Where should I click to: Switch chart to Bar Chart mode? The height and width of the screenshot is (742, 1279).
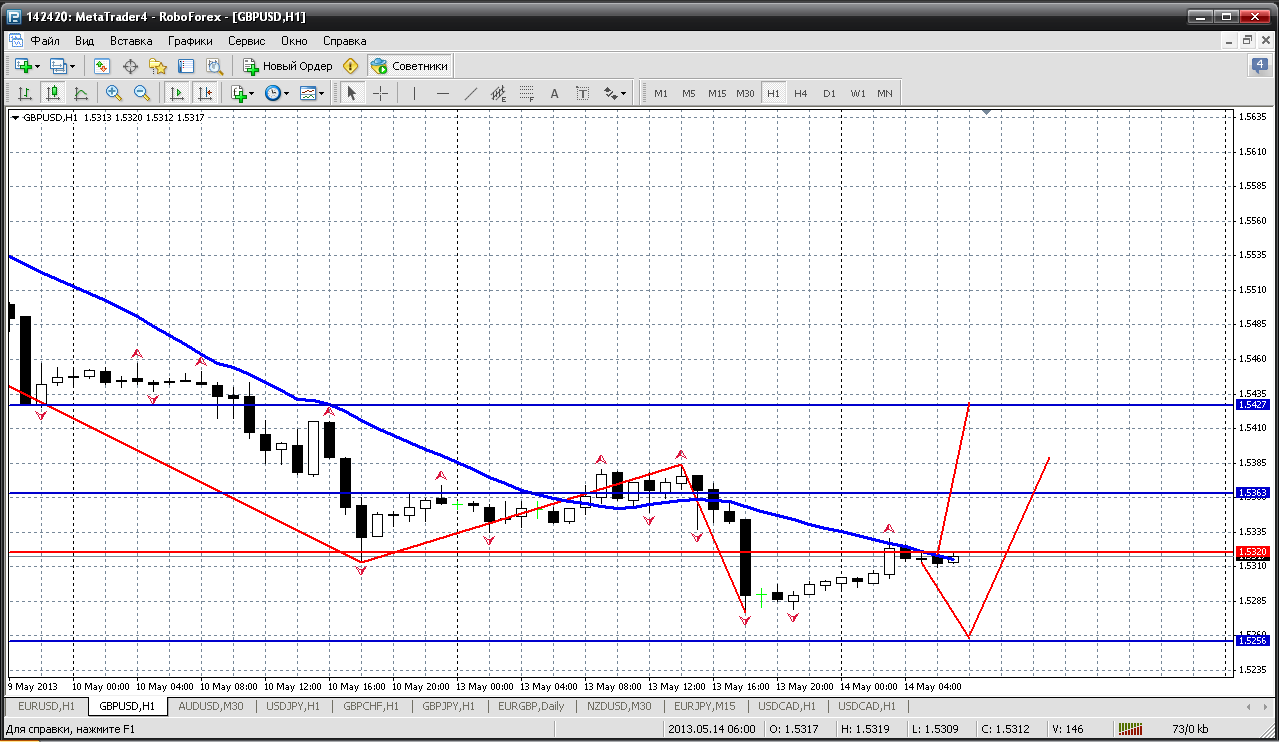25,93
